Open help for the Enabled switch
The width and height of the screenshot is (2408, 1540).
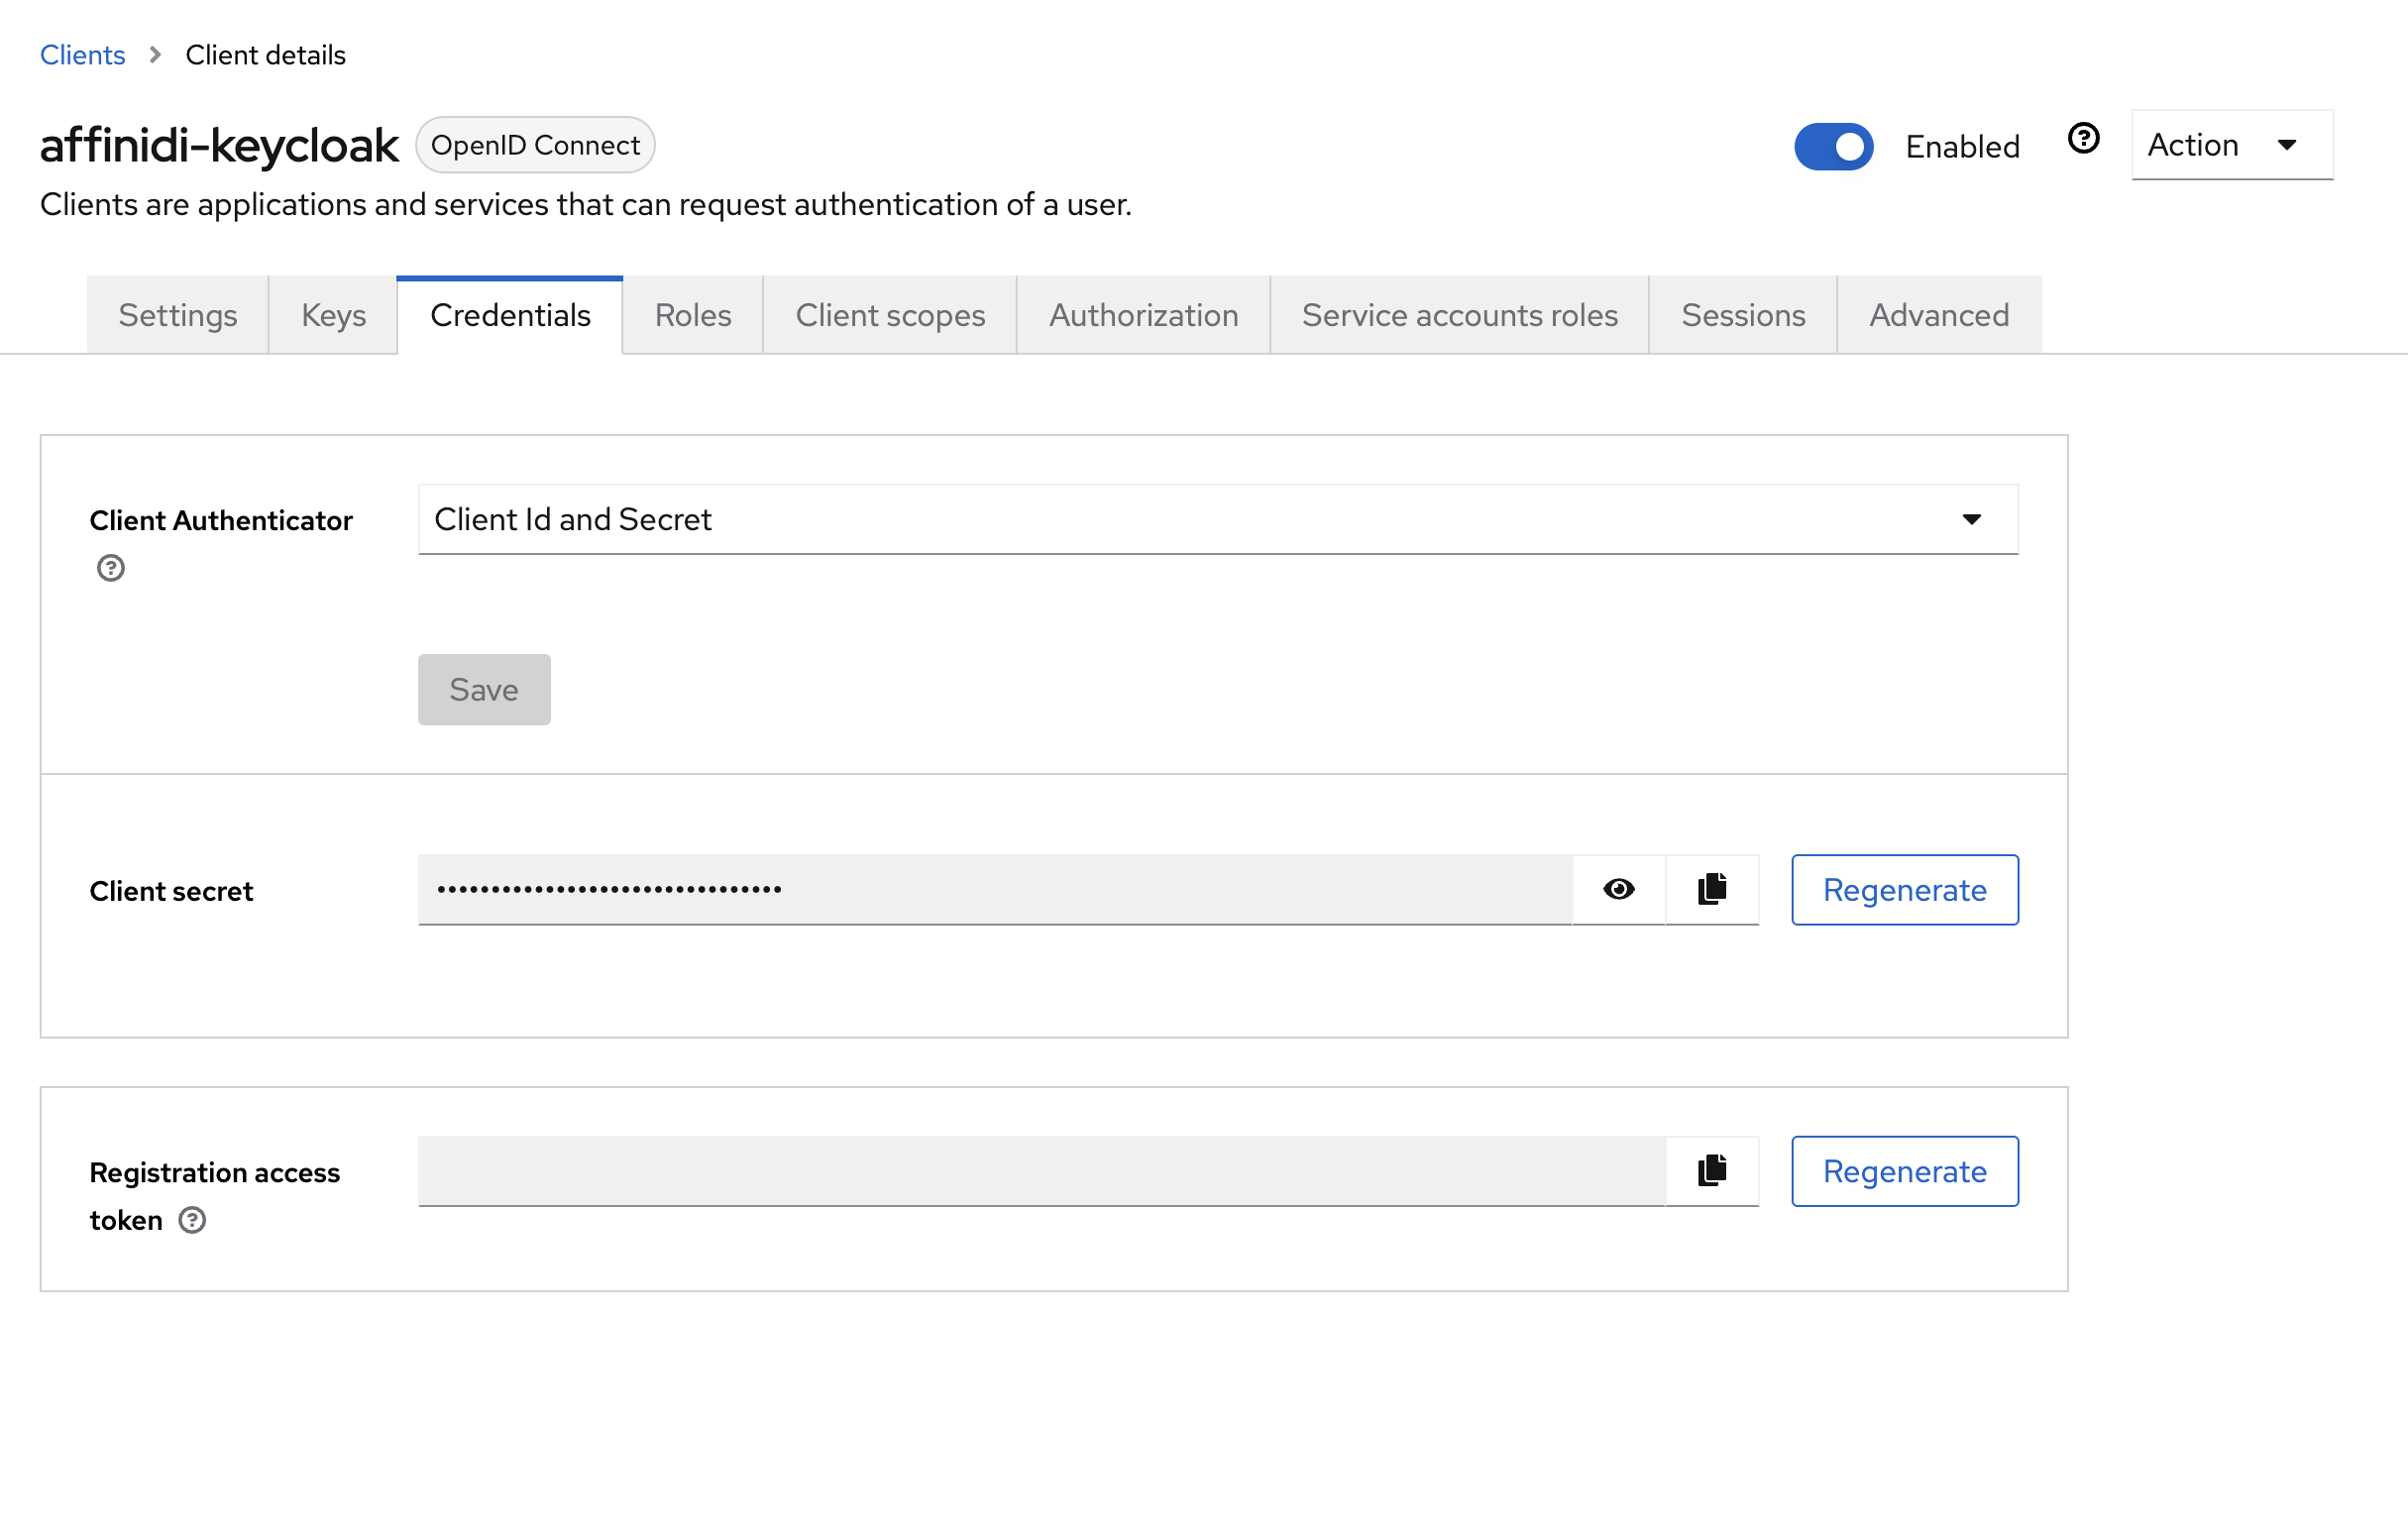tap(2083, 139)
